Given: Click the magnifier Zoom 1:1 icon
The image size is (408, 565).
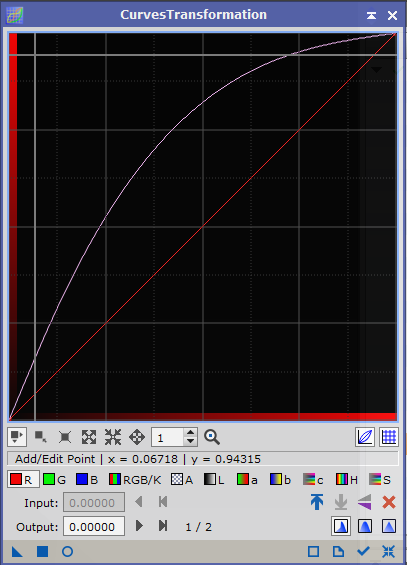Looking at the screenshot, I should [x=212, y=437].
